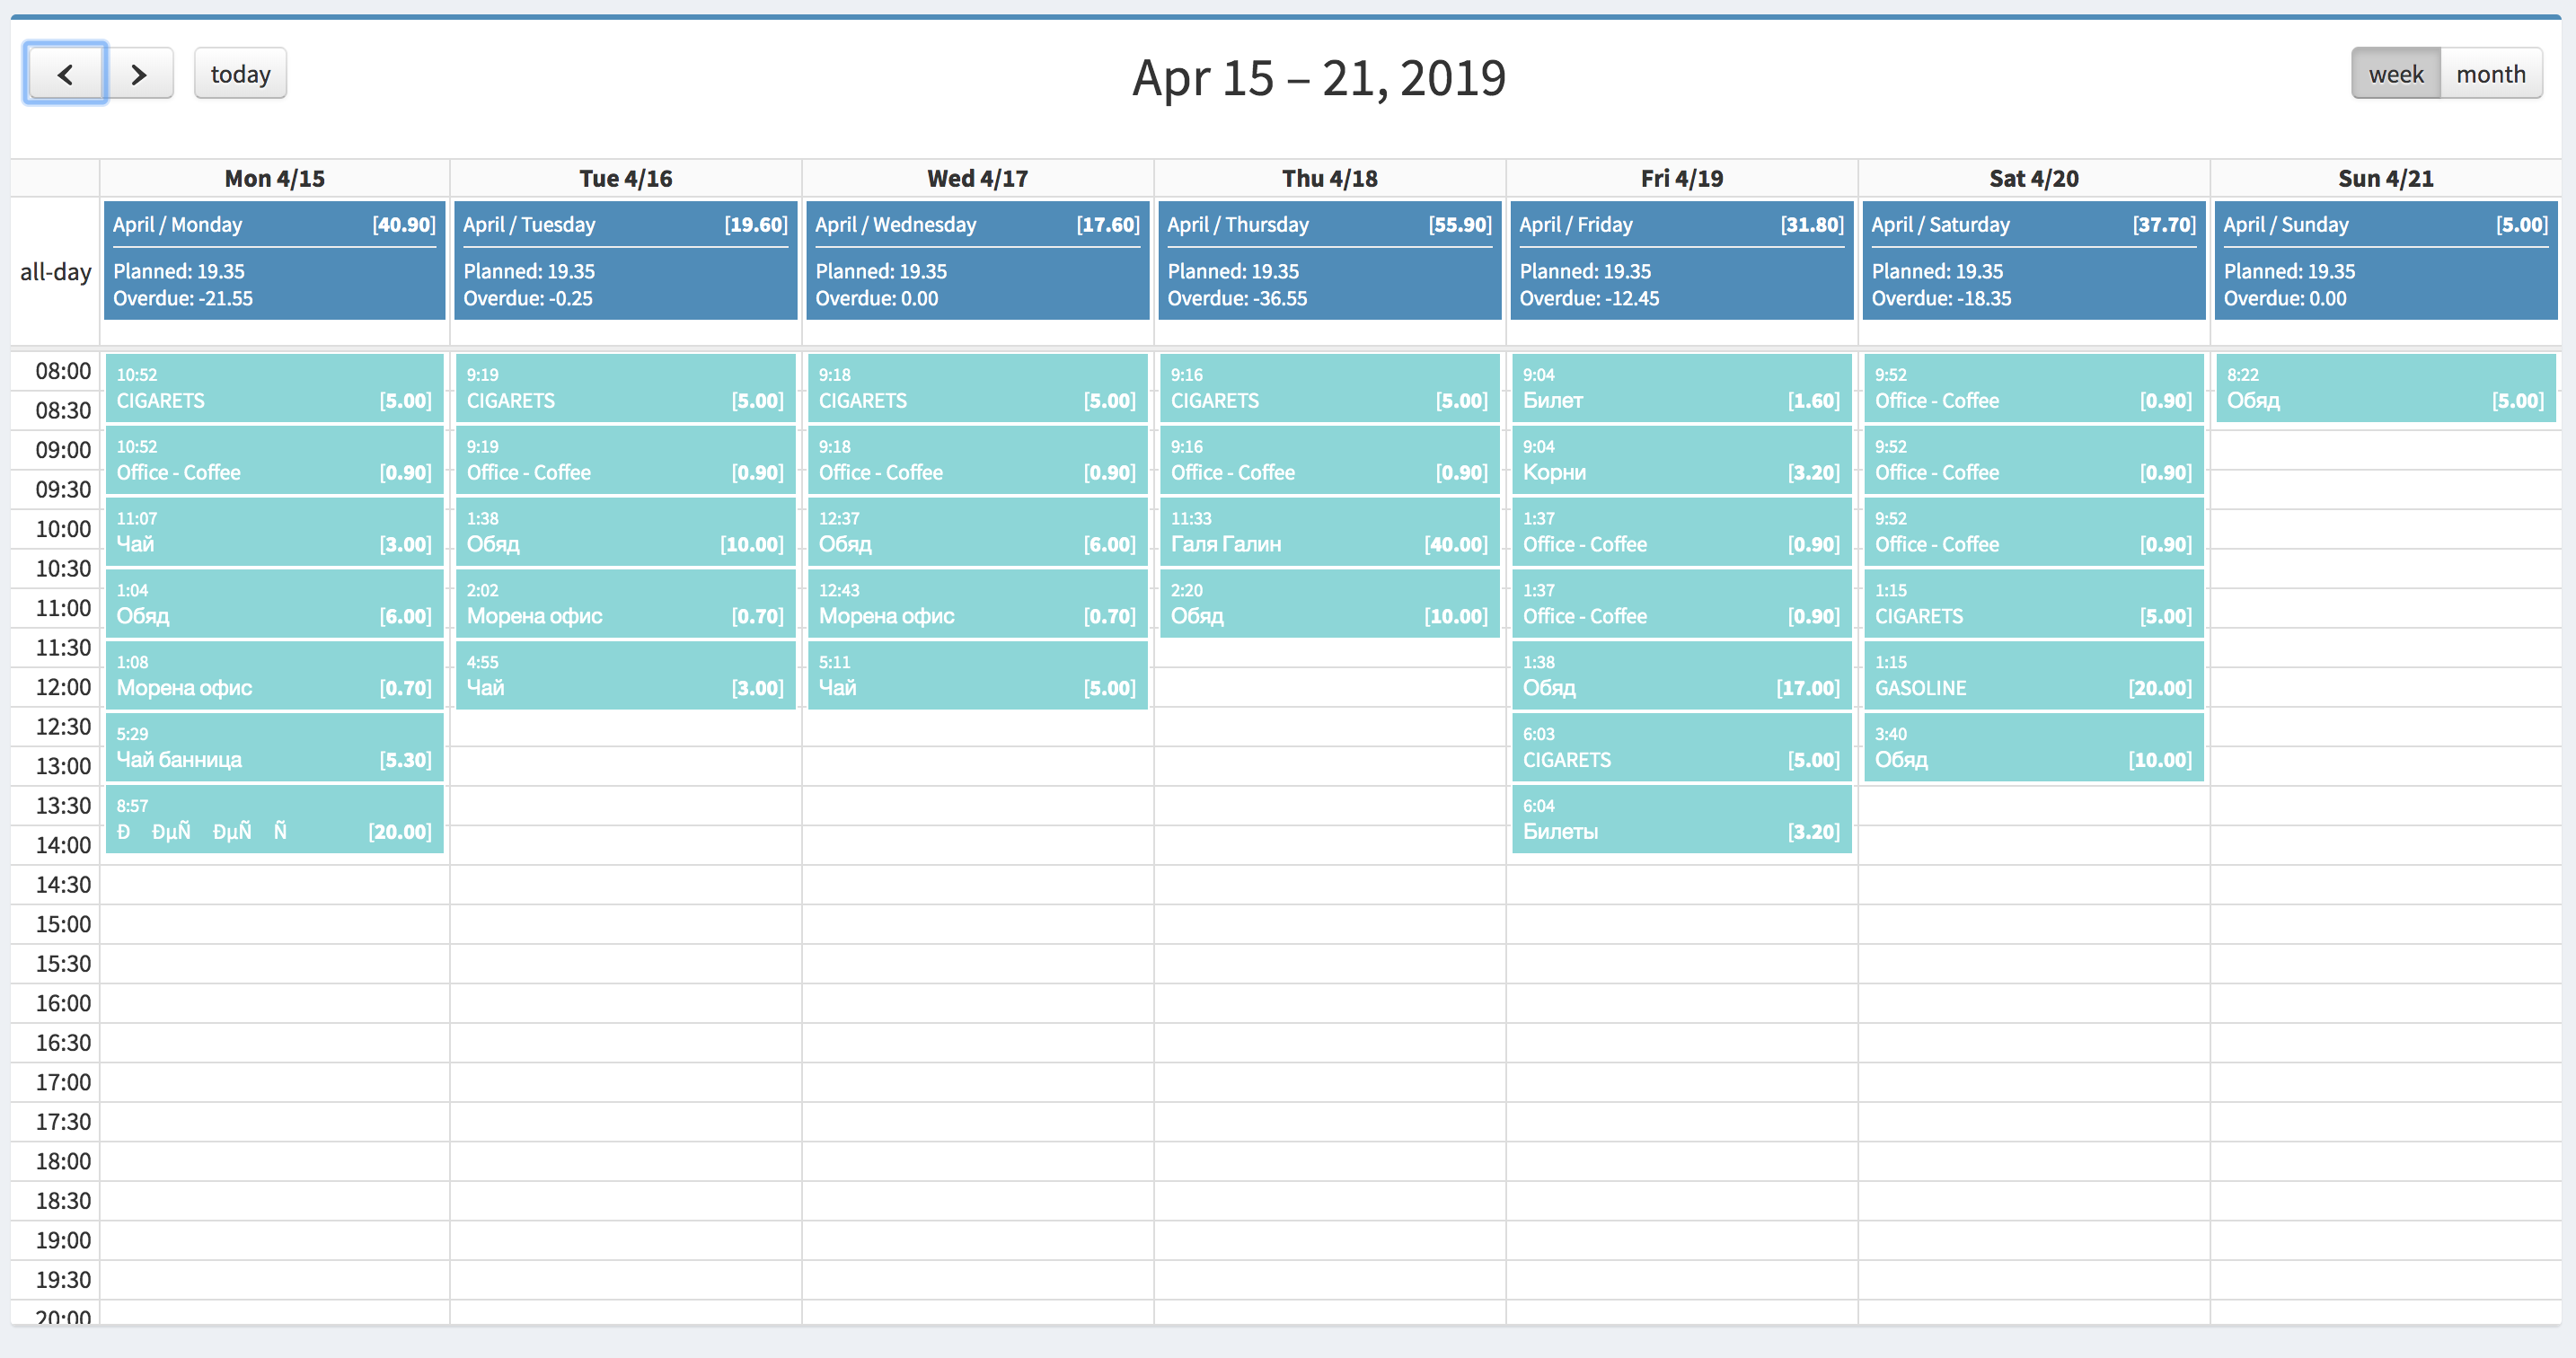The width and height of the screenshot is (2576, 1358).
Task: Open Thursday Галя Галин 40.00 event
Action: pos(1329,532)
